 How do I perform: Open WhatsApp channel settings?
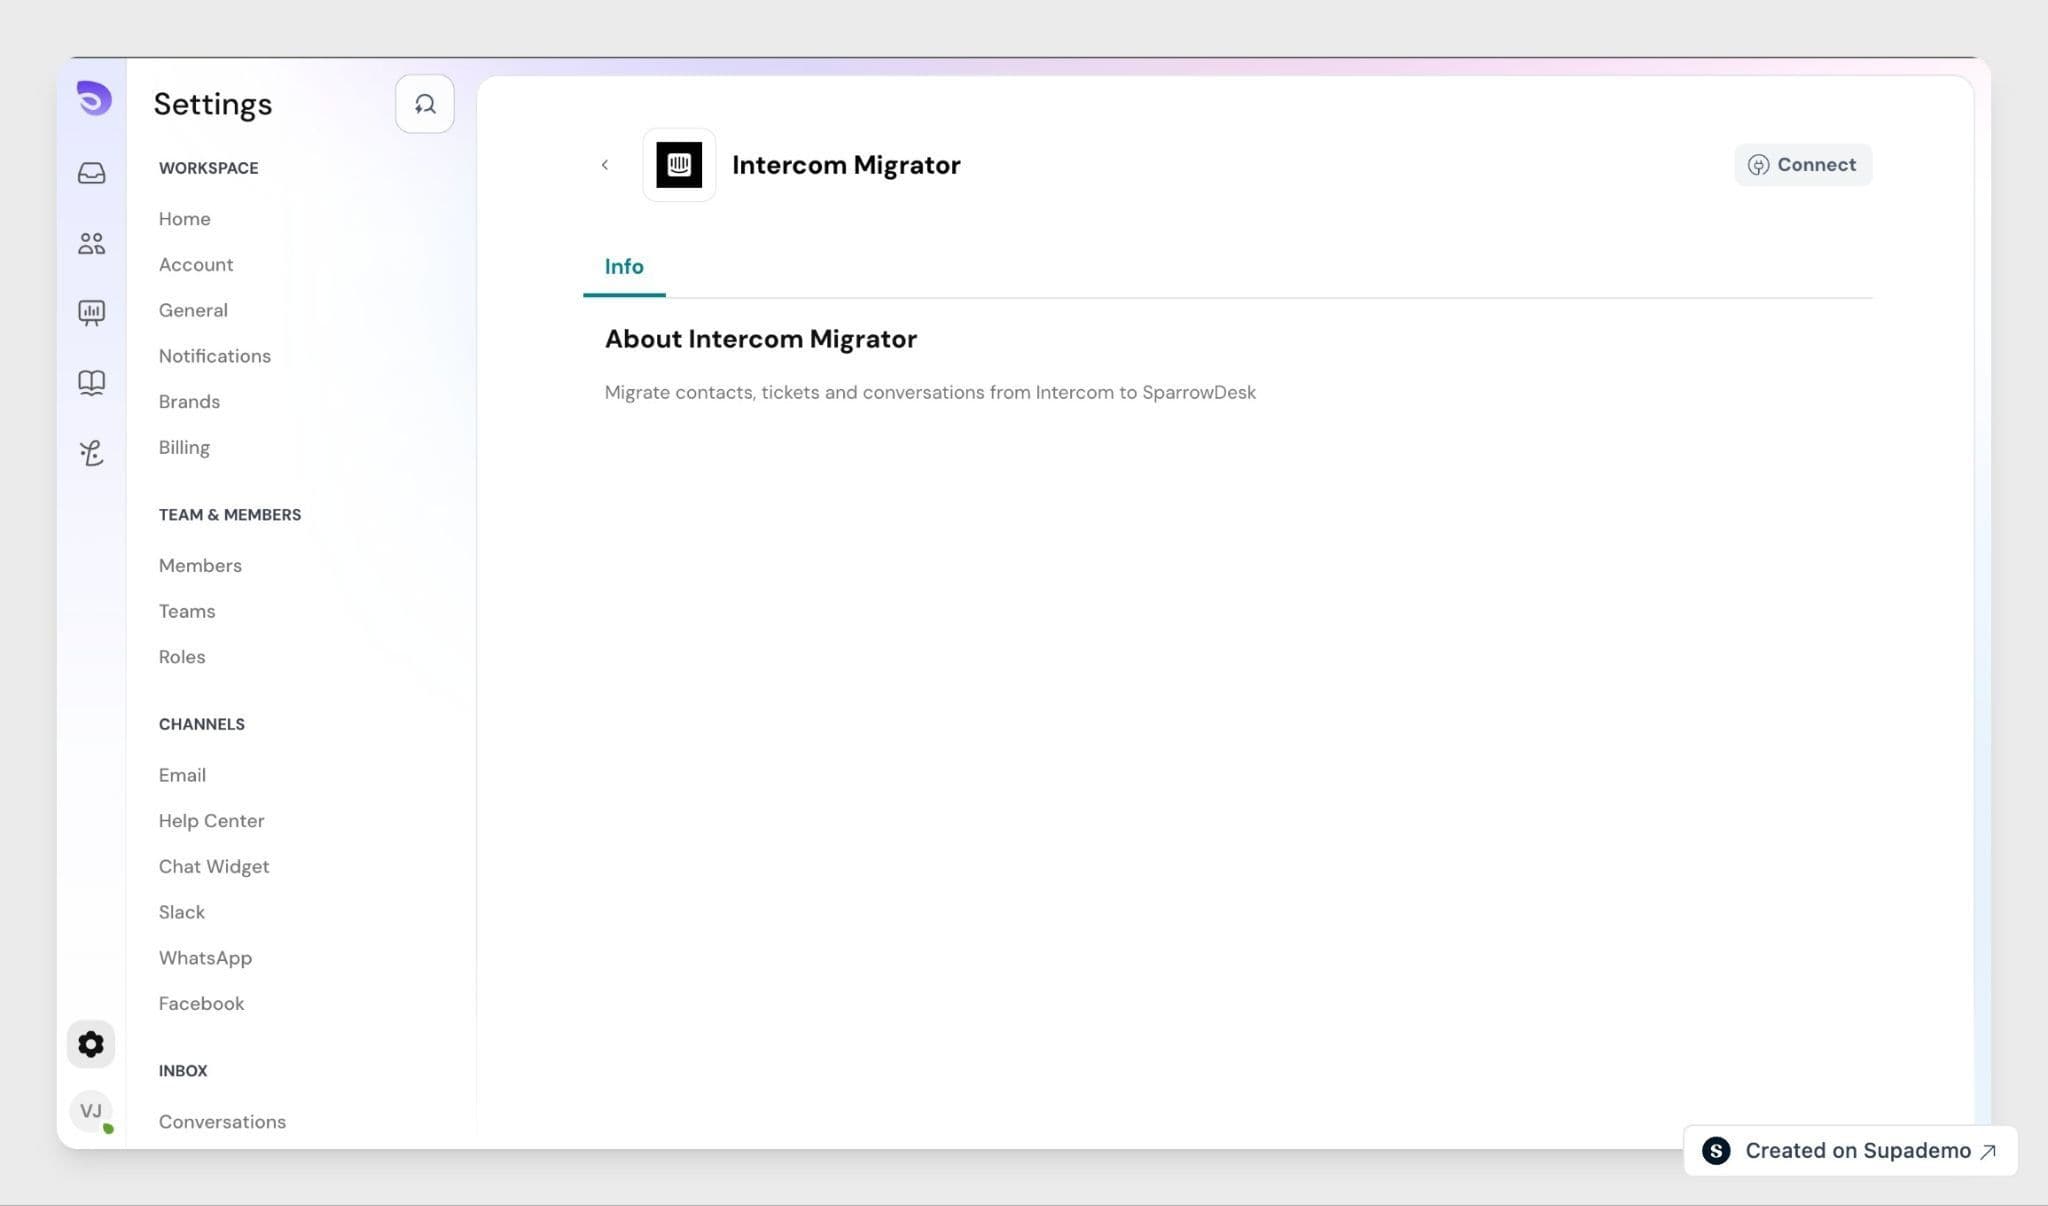205,958
